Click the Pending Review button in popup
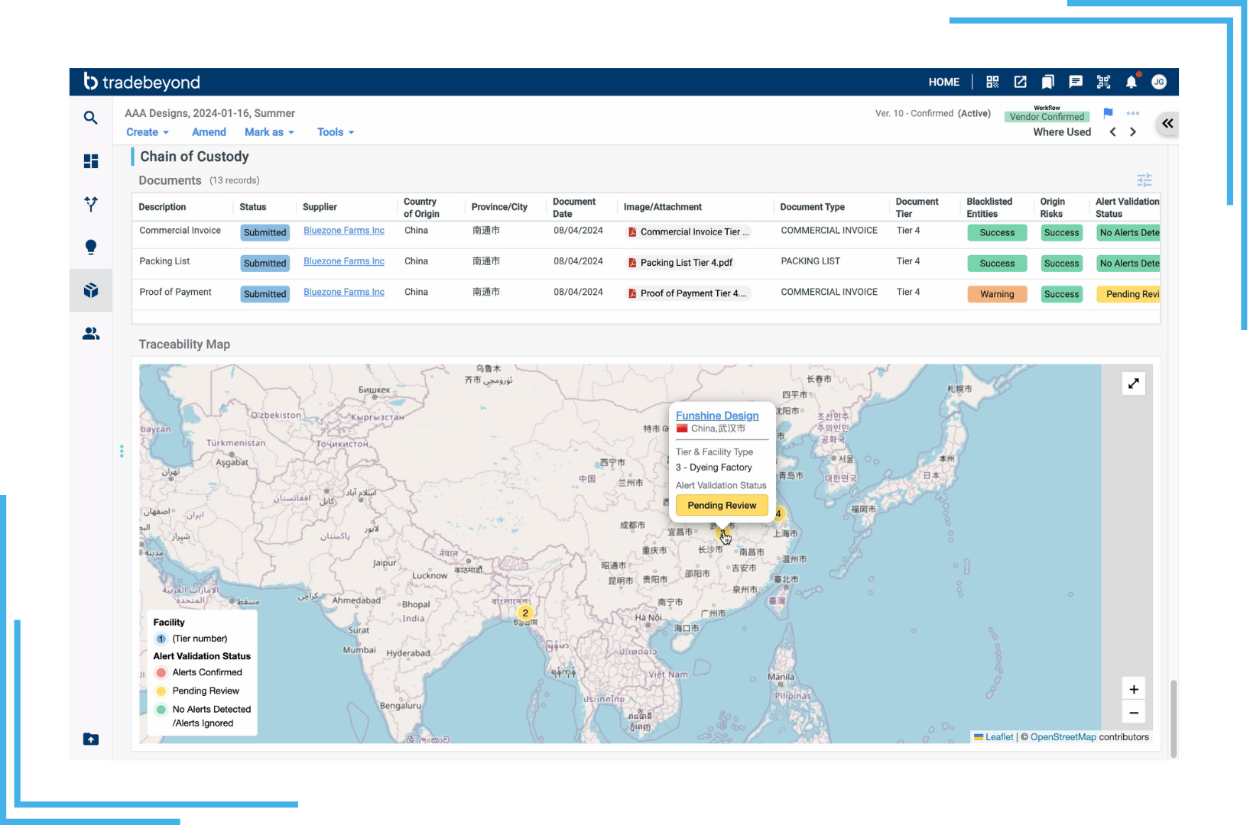Screen dimensions: 1250x825 (721, 505)
